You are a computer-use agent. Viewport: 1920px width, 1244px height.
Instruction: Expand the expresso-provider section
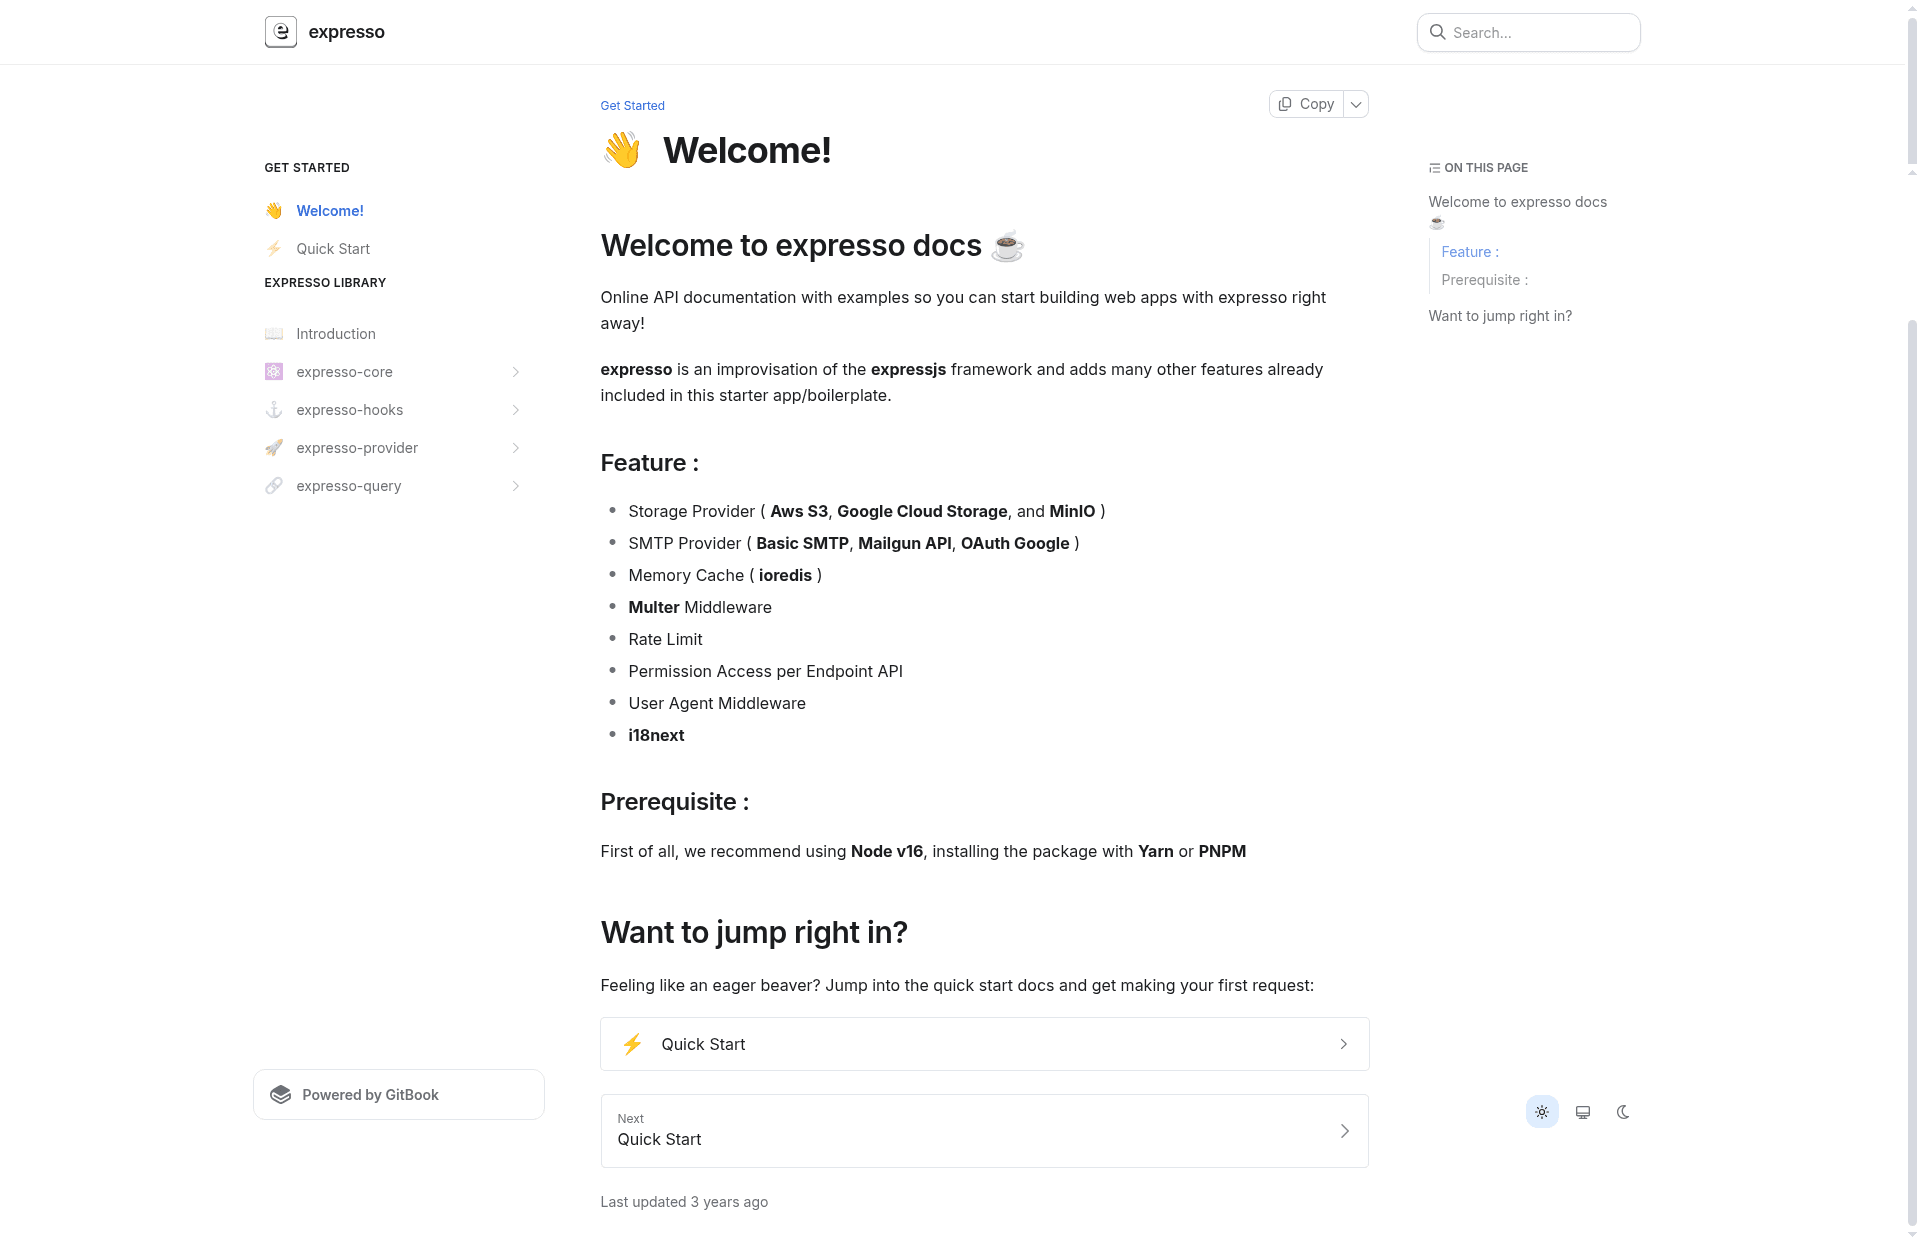516,448
